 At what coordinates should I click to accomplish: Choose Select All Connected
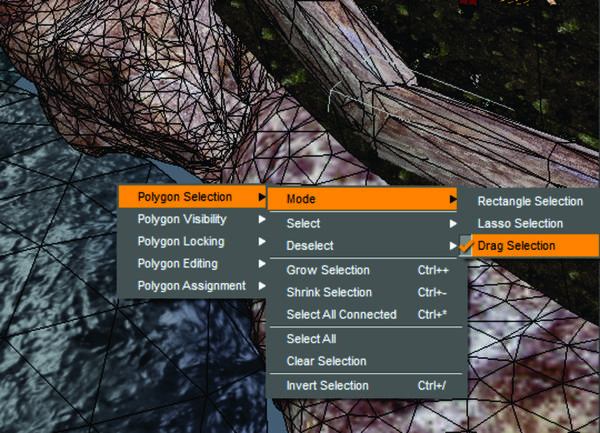pos(366,314)
